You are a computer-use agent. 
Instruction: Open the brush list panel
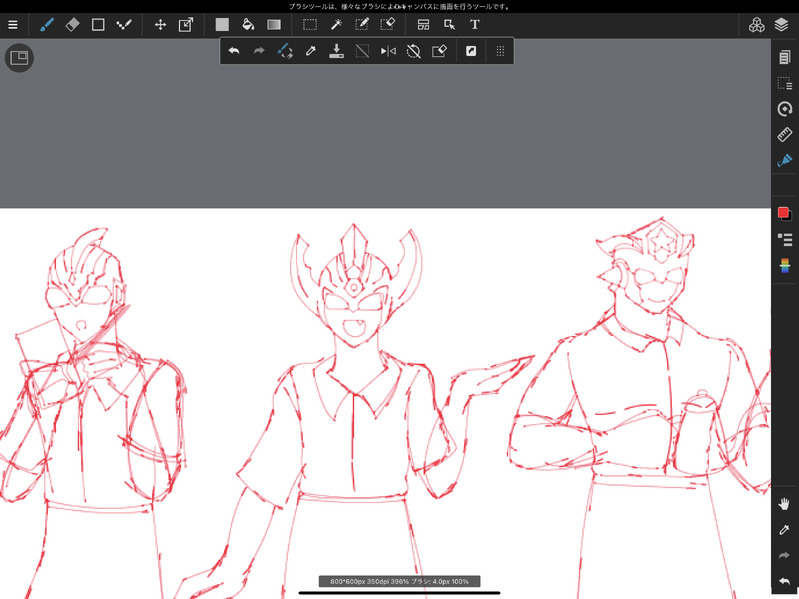pos(785,239)
